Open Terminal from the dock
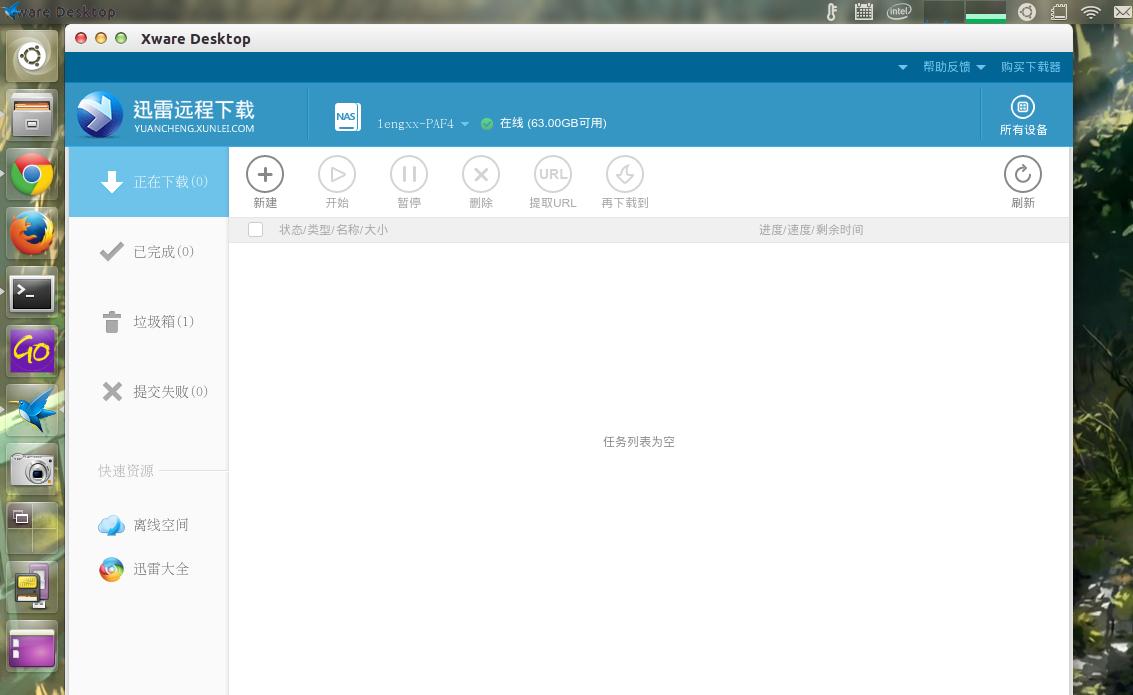Screen dimensions: 1133x695 [32, 293]
